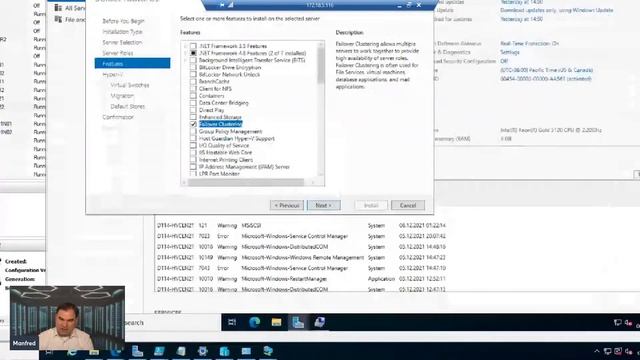Open the Pacific Time zone link
Image resolution: width=640 pixels, height=360 pixels.
[547, 70]
